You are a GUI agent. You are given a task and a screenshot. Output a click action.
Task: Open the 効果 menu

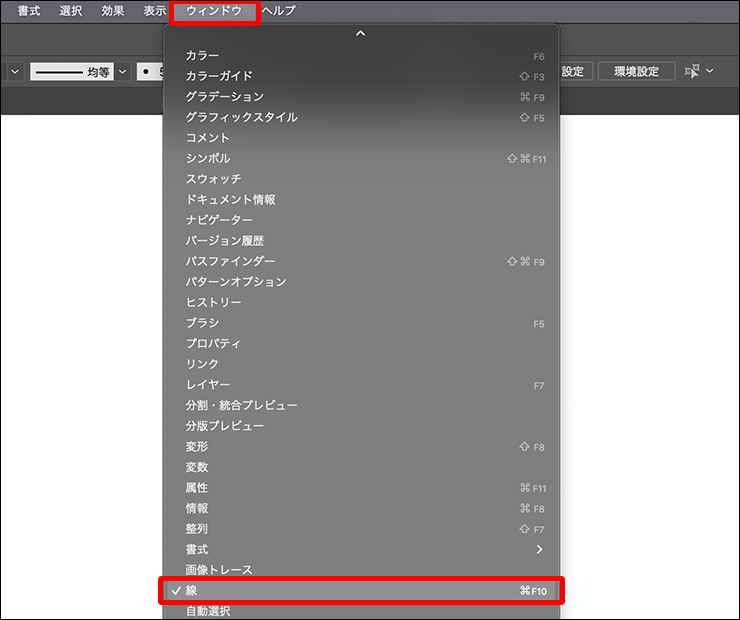113,11
